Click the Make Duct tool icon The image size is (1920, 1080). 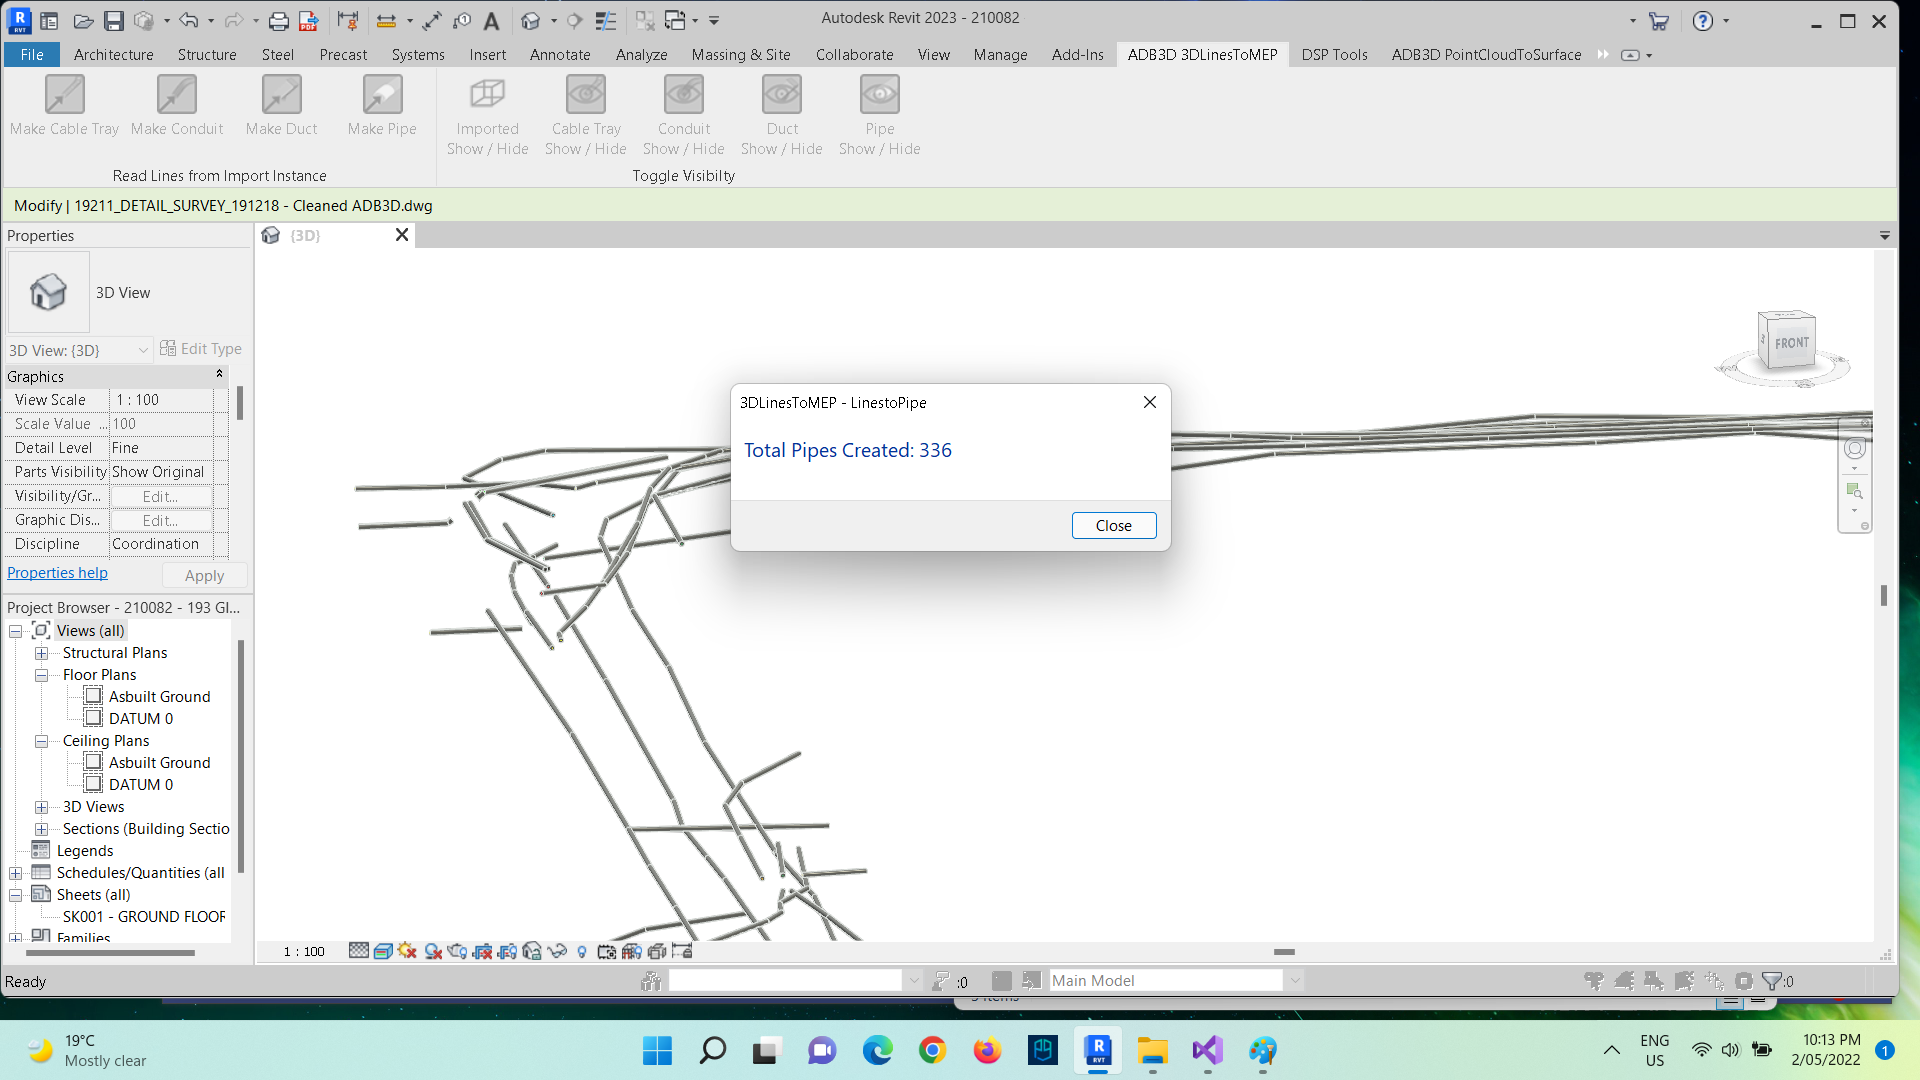281,96
